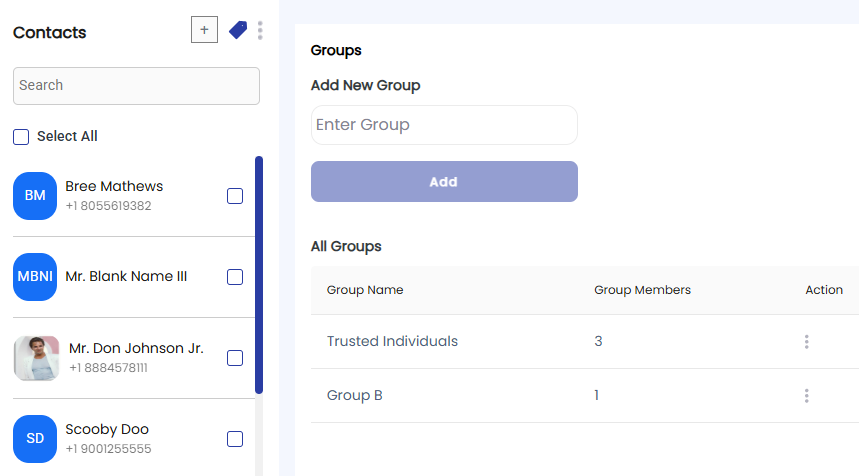Image resolution: width=859 pixels, height=476 pixels.
Task: Open Contacts three-dot options menu
Action: pyautogui.click(x=260, y=31)
